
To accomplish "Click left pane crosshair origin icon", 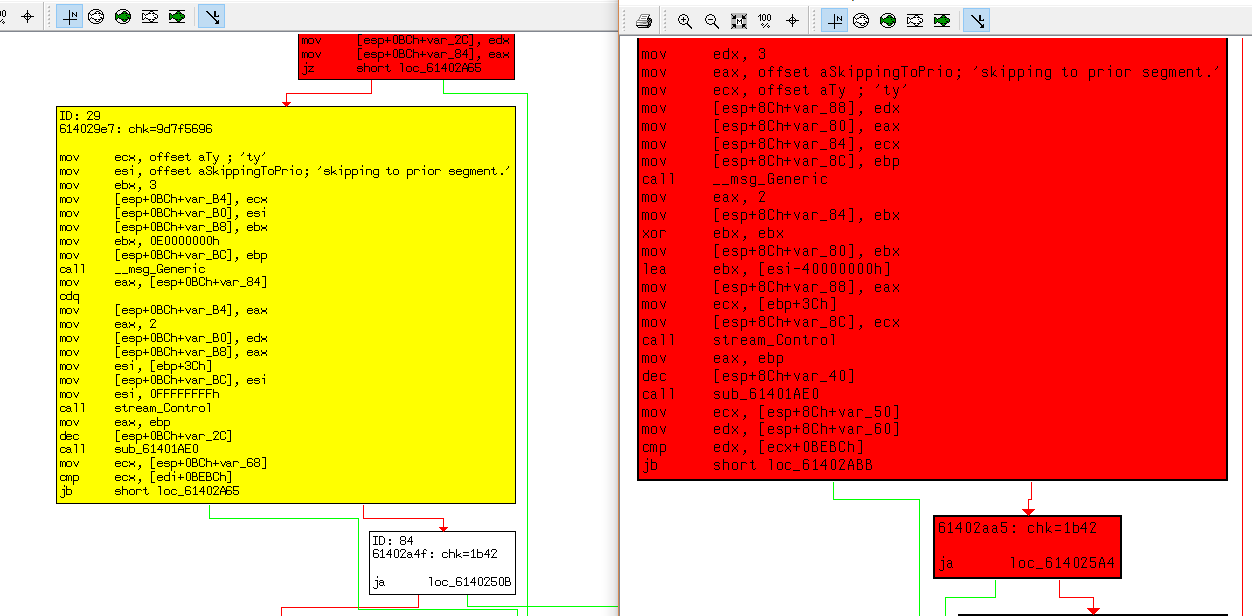I will point(27,17).
